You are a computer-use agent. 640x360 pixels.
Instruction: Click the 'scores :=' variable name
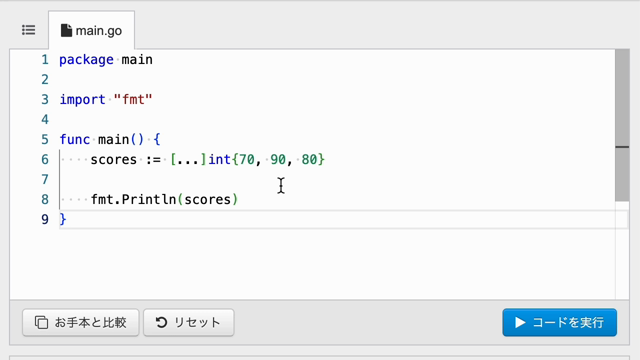(113, 160)
